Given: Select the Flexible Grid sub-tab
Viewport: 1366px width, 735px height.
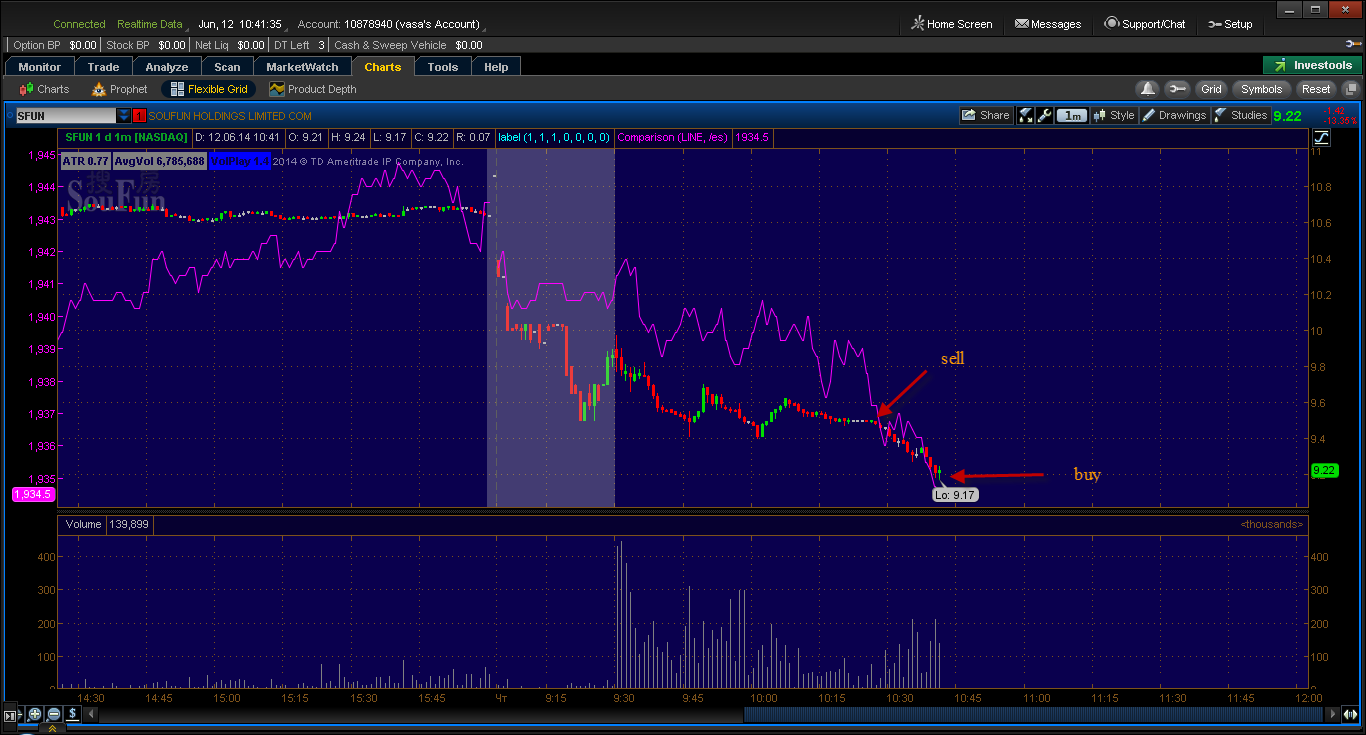Looking at the screenshot, I should [x=208, y=89].
